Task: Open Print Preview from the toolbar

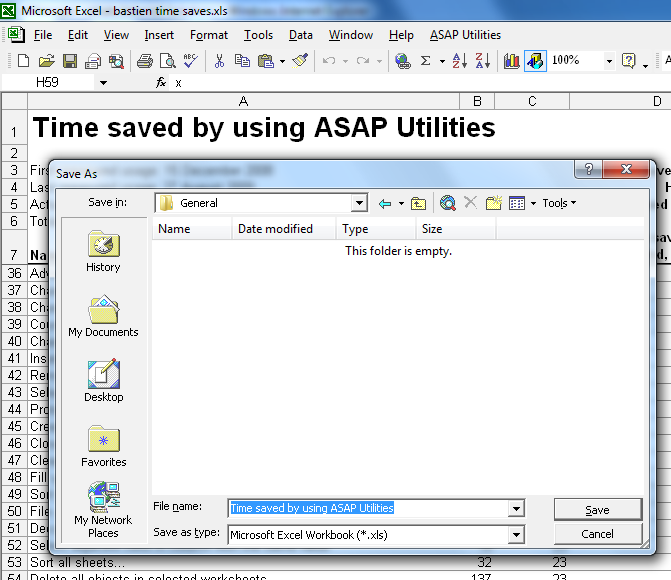Action: pyautogui.click(x=167, y=61)
